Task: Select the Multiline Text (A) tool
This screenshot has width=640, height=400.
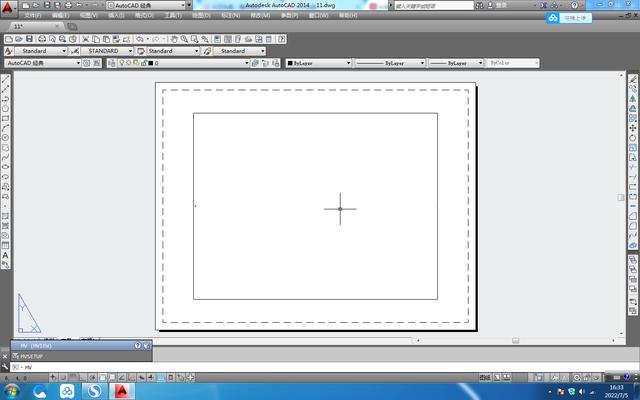Action: coord(5,255)
